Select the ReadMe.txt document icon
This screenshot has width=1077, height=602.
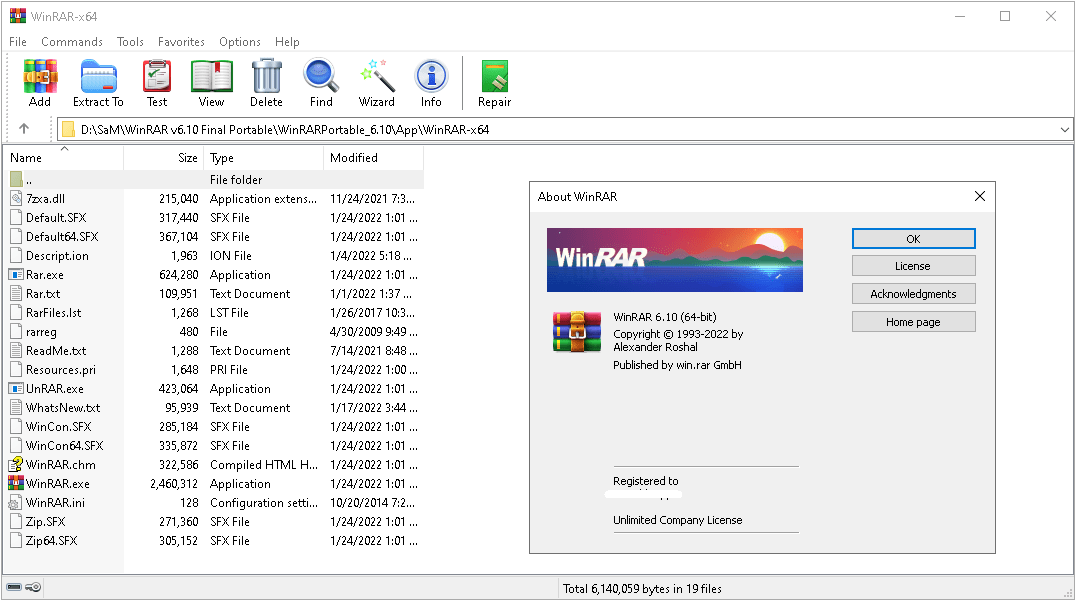pos(16,350)
